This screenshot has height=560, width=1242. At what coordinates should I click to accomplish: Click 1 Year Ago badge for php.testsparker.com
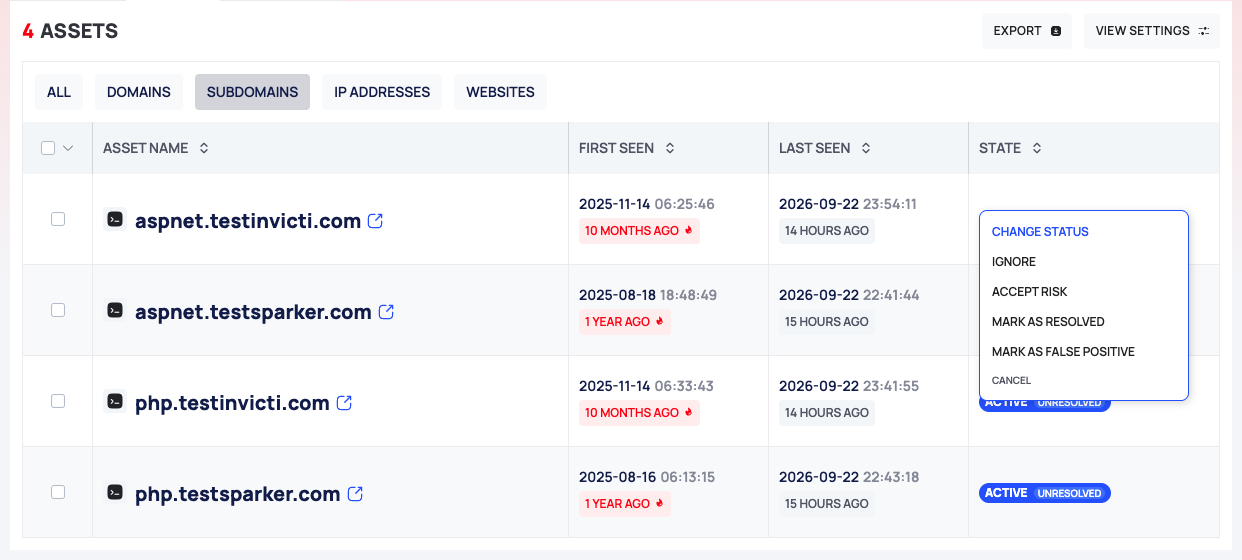tap(624, 504)
